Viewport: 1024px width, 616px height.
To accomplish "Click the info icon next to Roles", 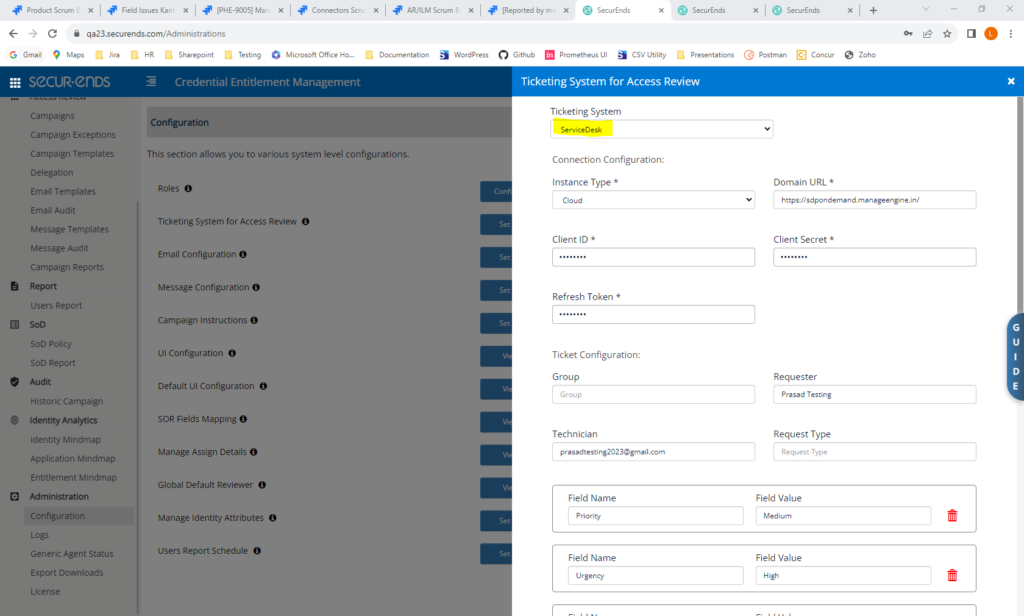I will pos(188,188).
